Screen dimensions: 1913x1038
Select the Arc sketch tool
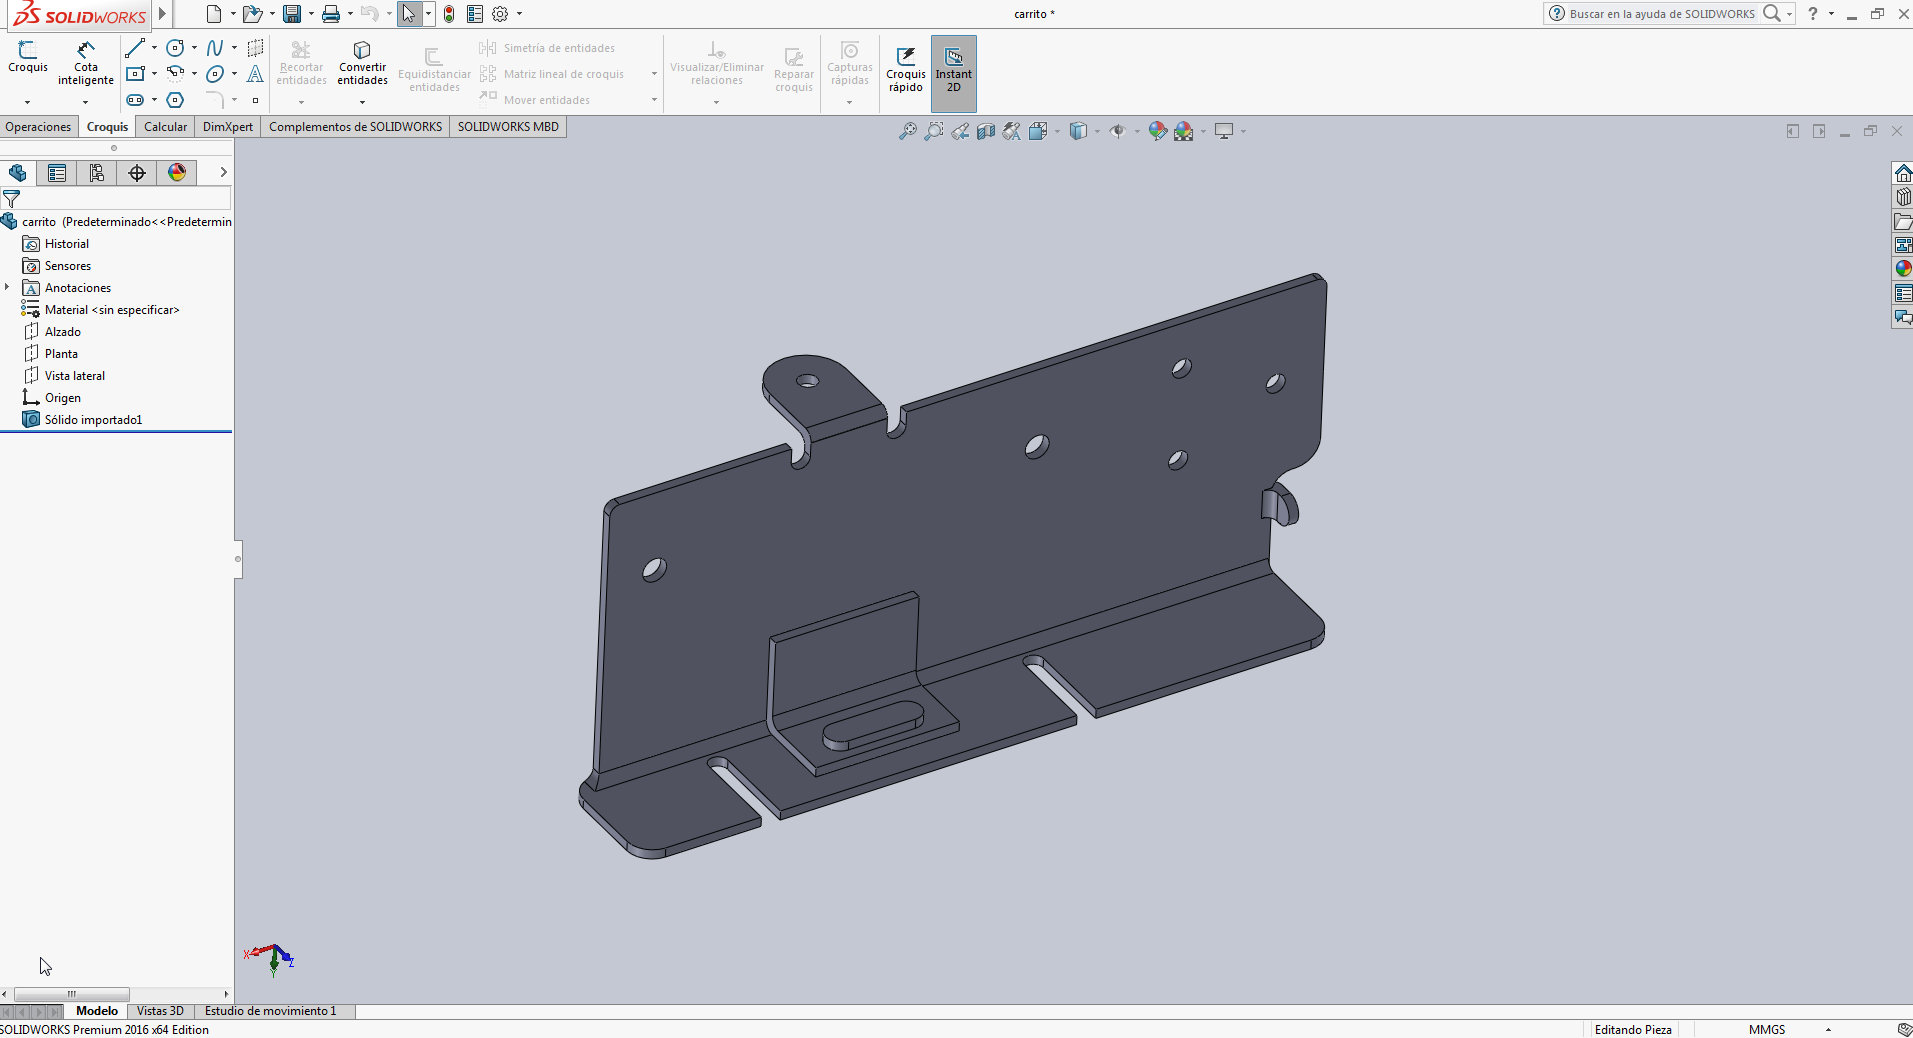175,74
